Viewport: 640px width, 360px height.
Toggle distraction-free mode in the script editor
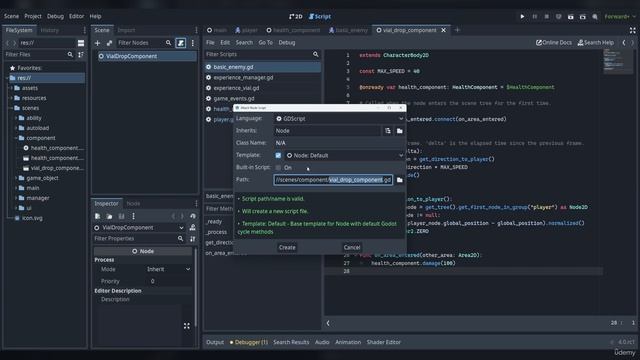tap(632, 30)
